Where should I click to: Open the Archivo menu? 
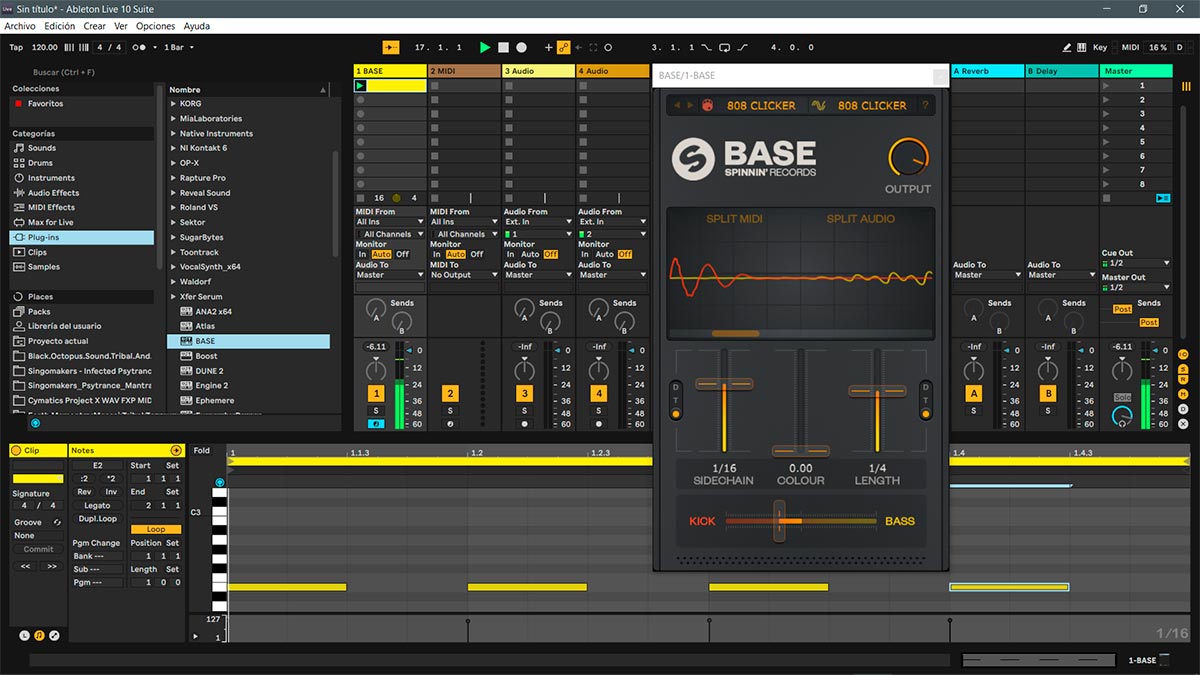20,26
